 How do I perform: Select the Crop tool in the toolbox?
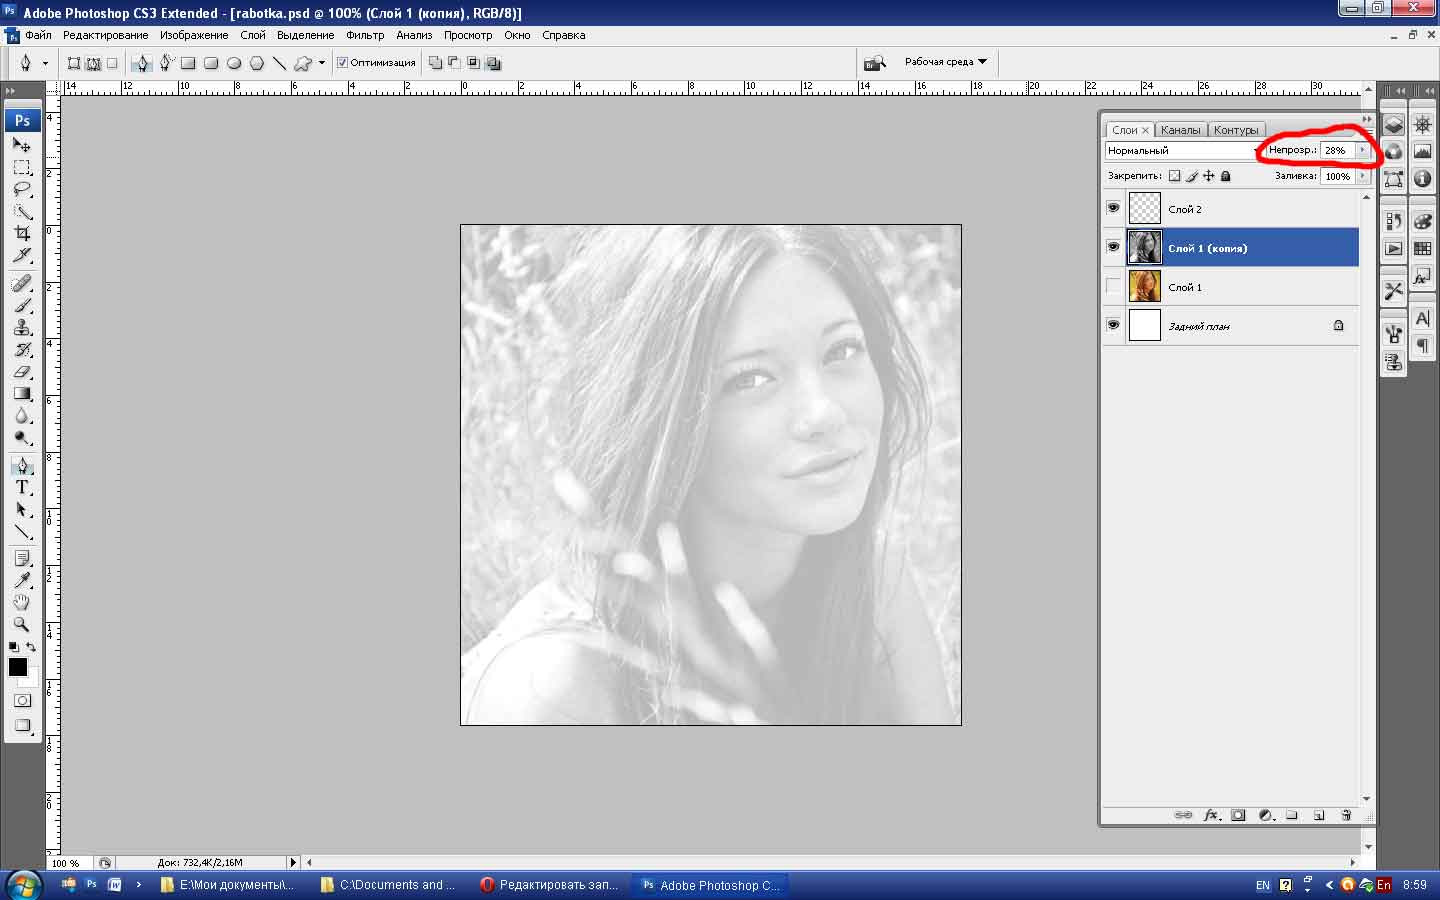point(22,233)
